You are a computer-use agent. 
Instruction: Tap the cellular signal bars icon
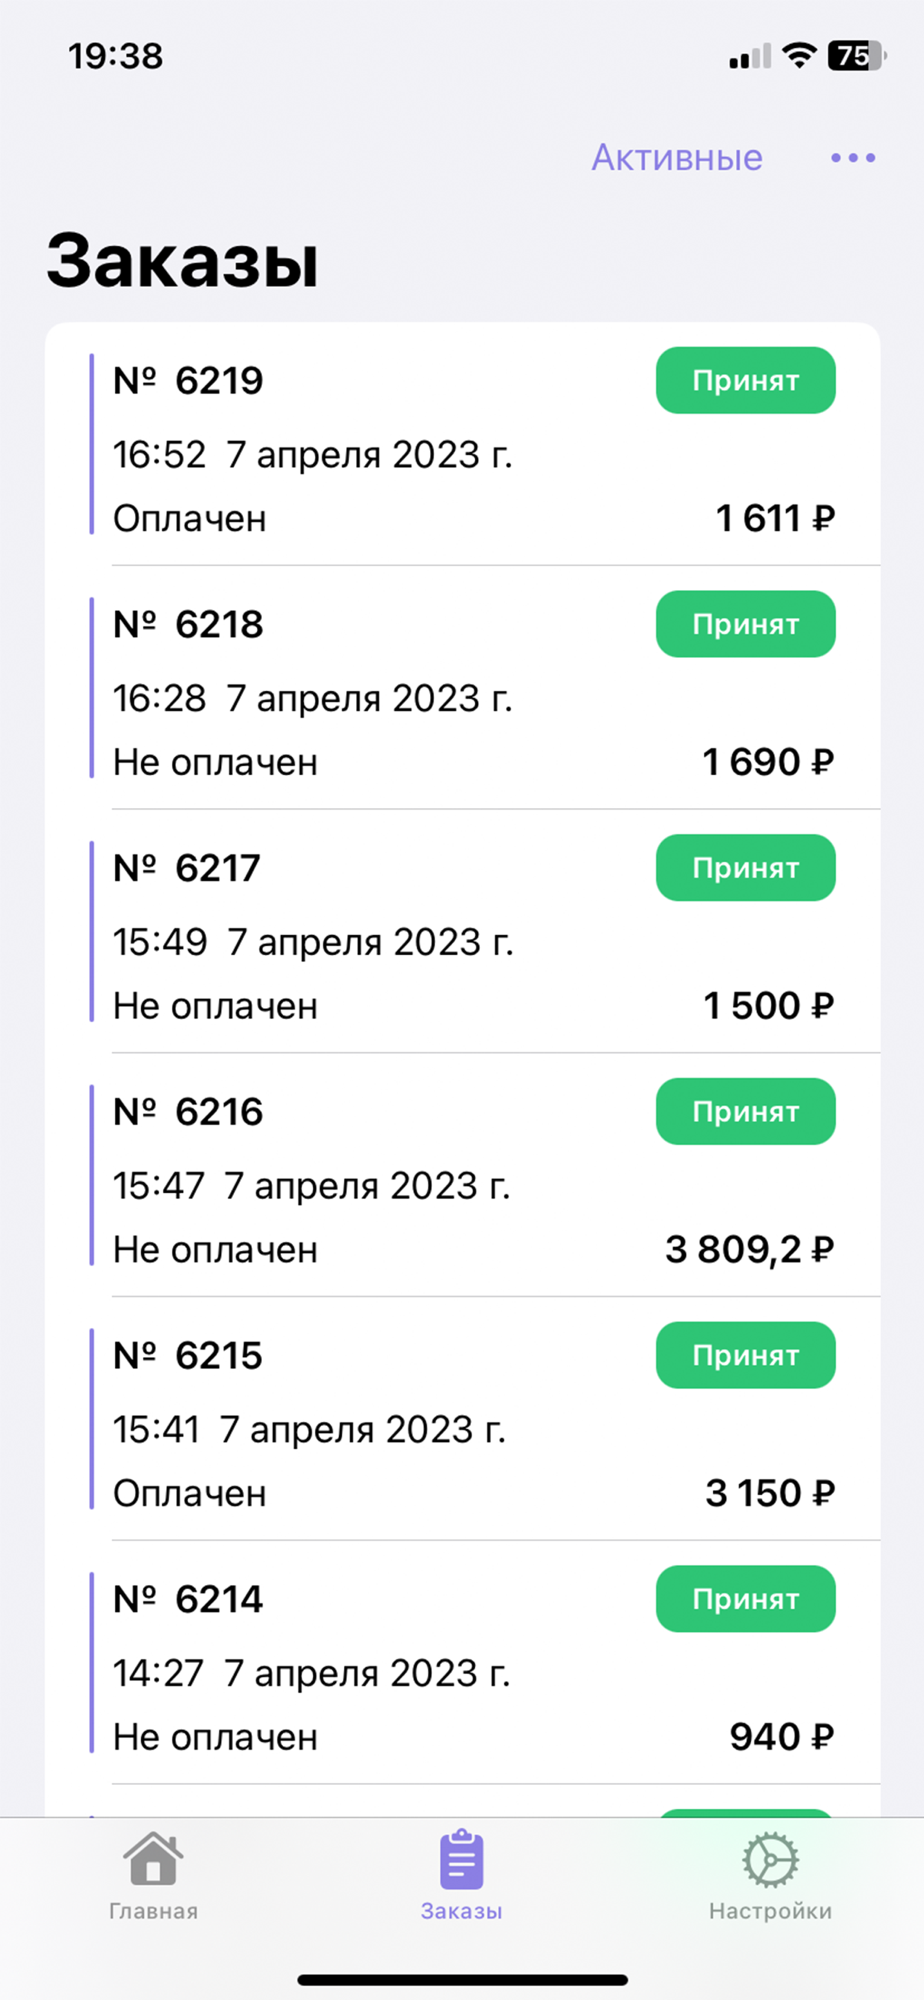click(x=750, y=57)
